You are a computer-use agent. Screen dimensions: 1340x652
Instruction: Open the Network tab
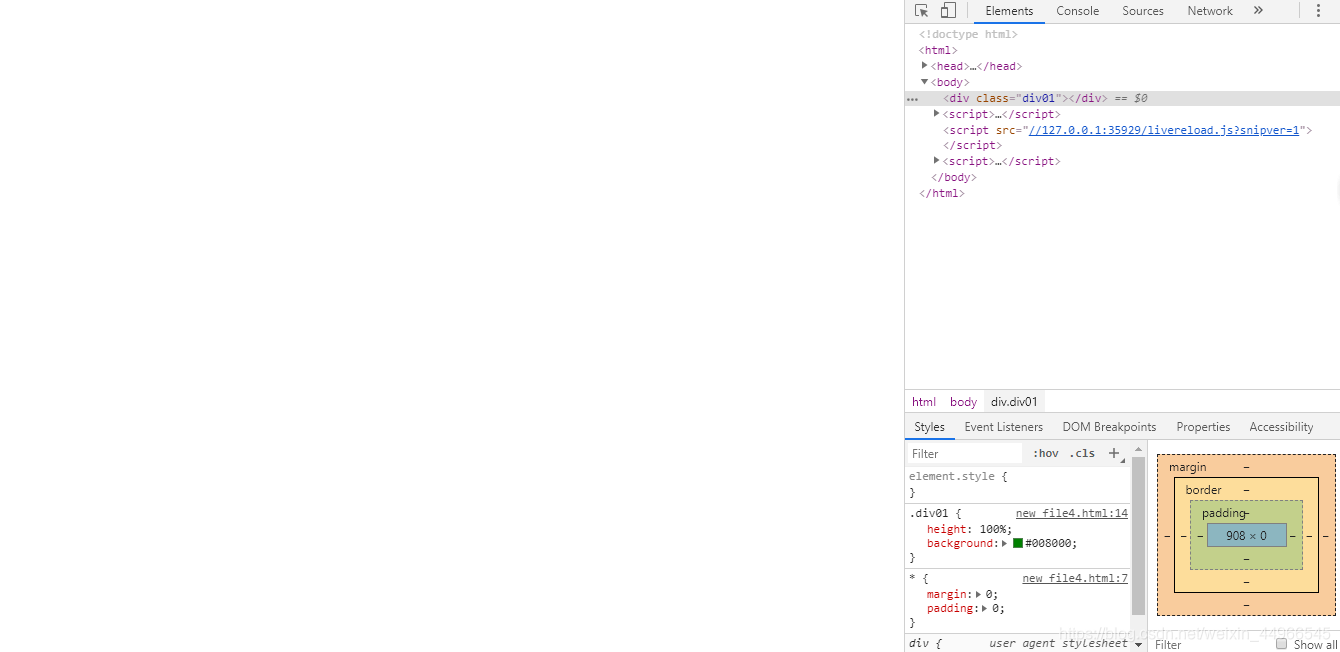(x=1210, y=11)
